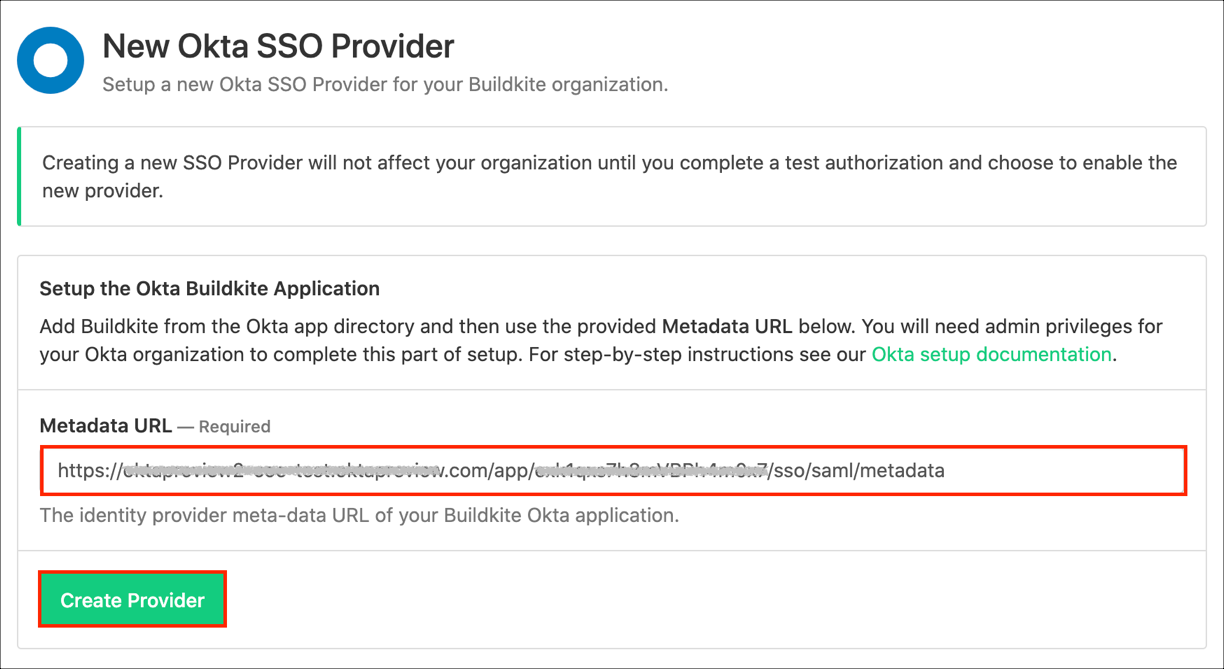Click the subtitle under the page heading
Image resolution: width=1224 pixels, height=669 pixels.
coord(385,85)
